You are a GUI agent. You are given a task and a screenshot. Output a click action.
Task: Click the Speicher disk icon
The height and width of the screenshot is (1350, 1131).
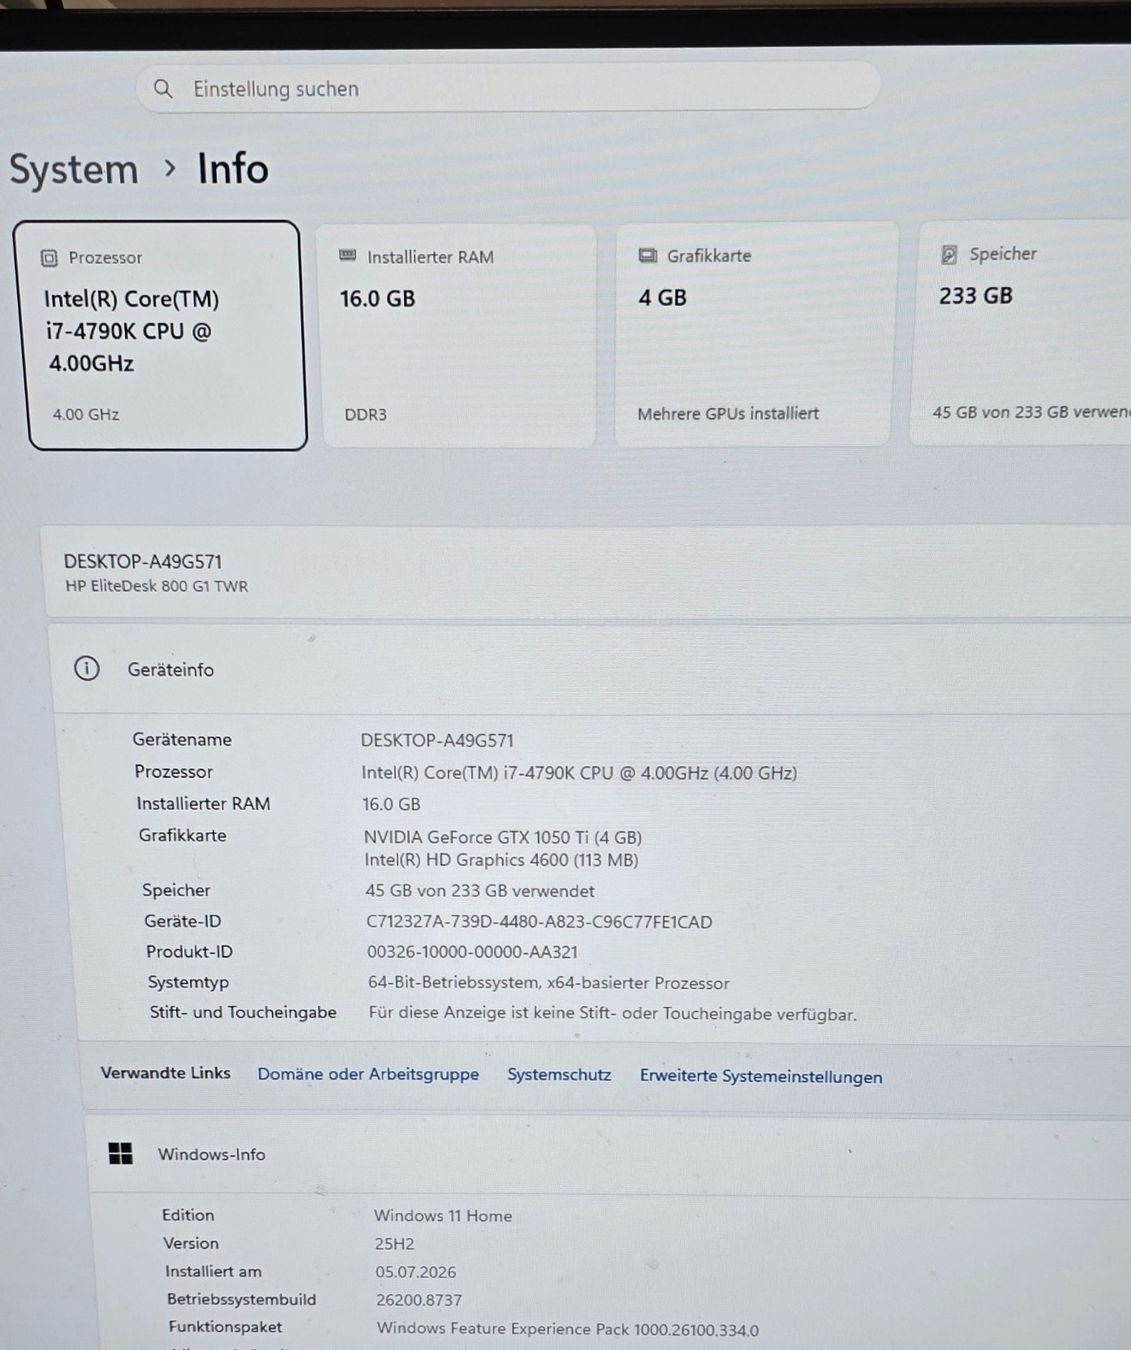pyautogui.click(x=949, y=255)
